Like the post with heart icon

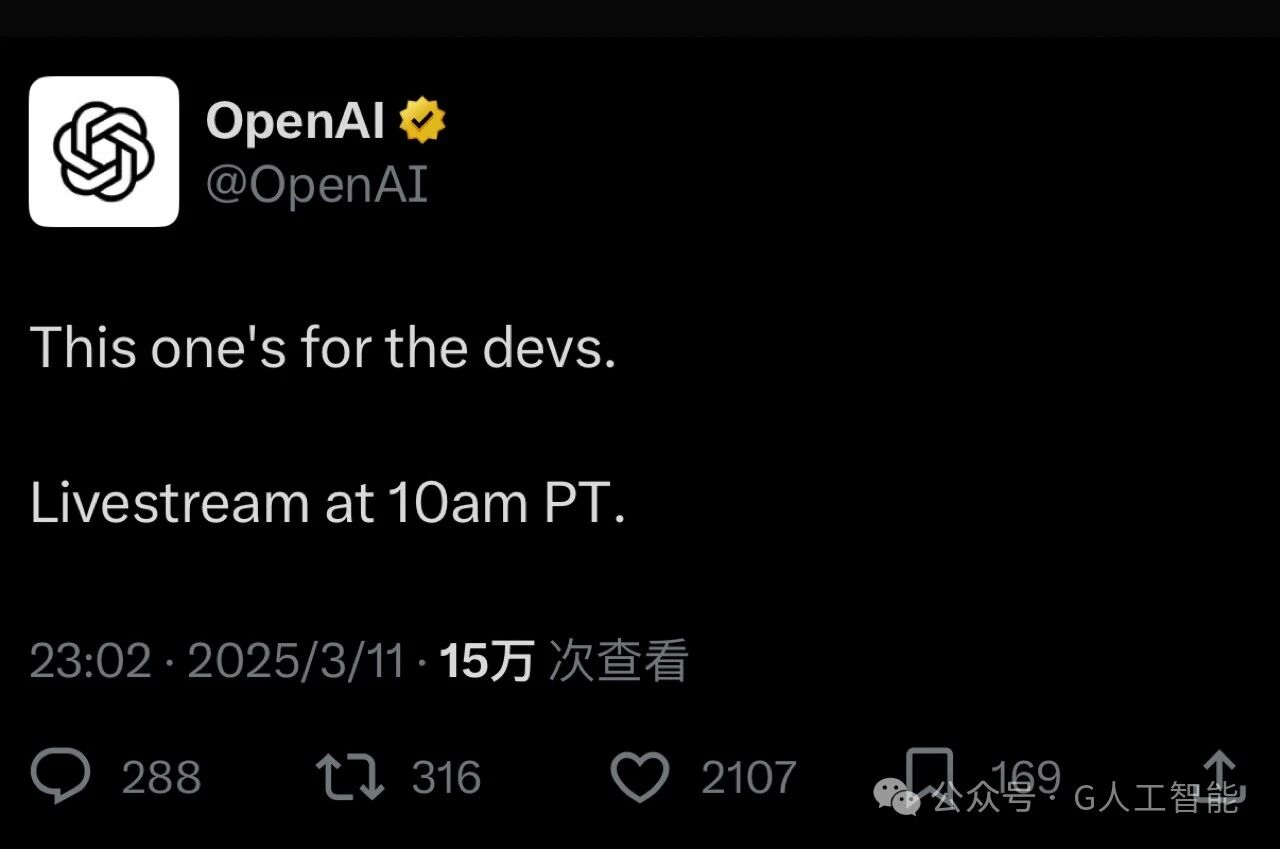640,777
